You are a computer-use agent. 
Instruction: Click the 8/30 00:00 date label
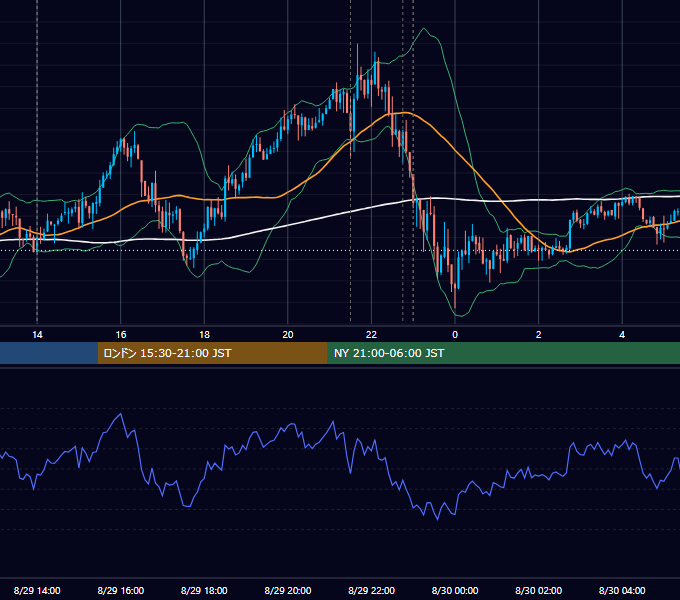(x=455, y=590)
